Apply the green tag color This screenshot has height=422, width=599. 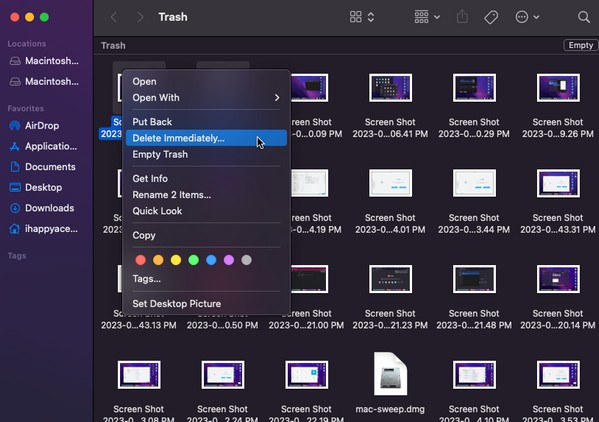[x=194, y=260]
